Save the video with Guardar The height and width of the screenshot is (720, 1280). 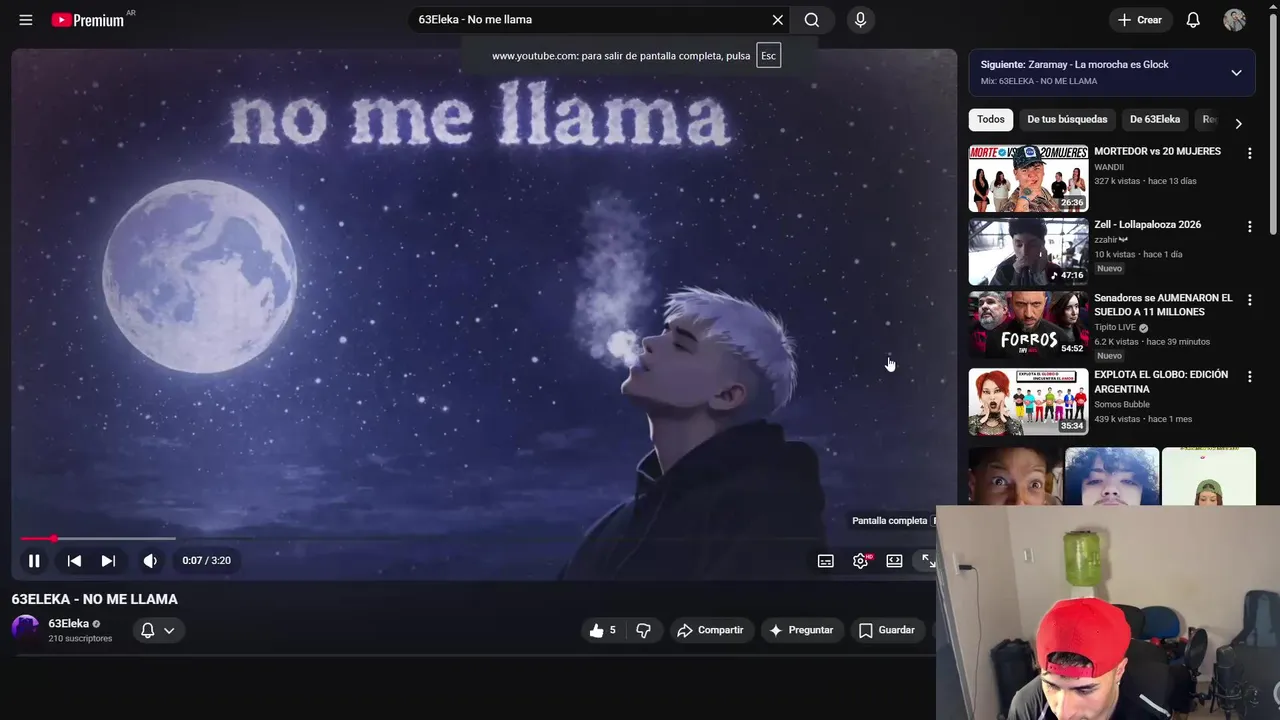[887, 630]
